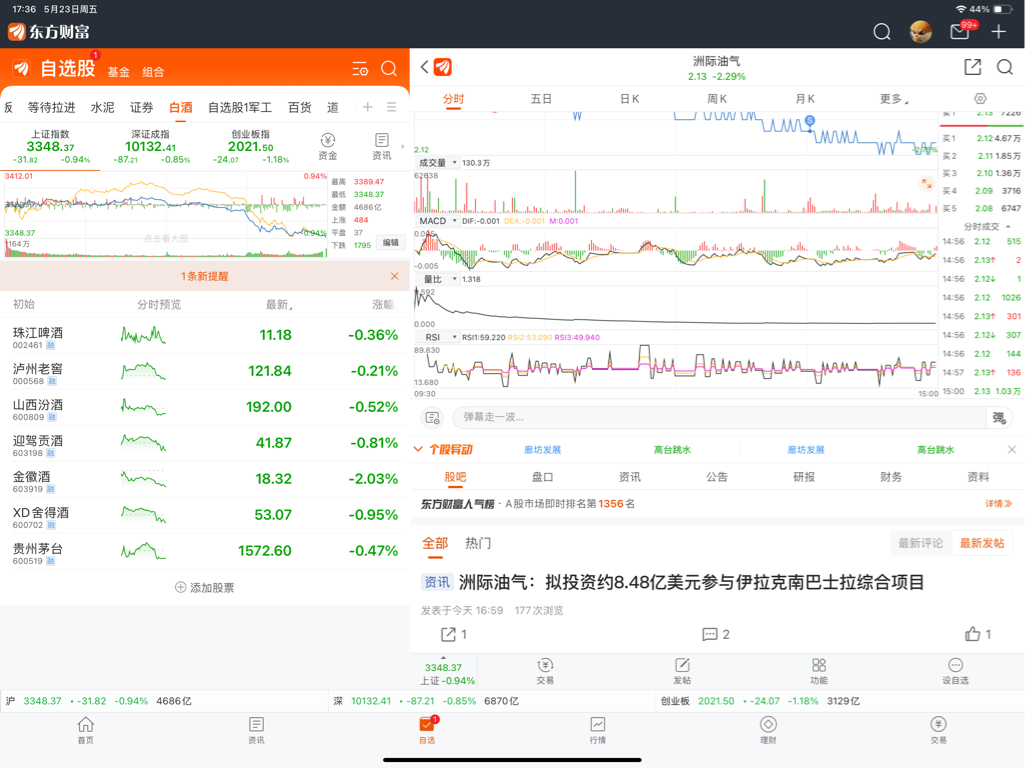The height and width of the screenshot is (768, 1025).
Task: Open the 泸州老窖 watchlist row
Action: click(x=205, y=371)
